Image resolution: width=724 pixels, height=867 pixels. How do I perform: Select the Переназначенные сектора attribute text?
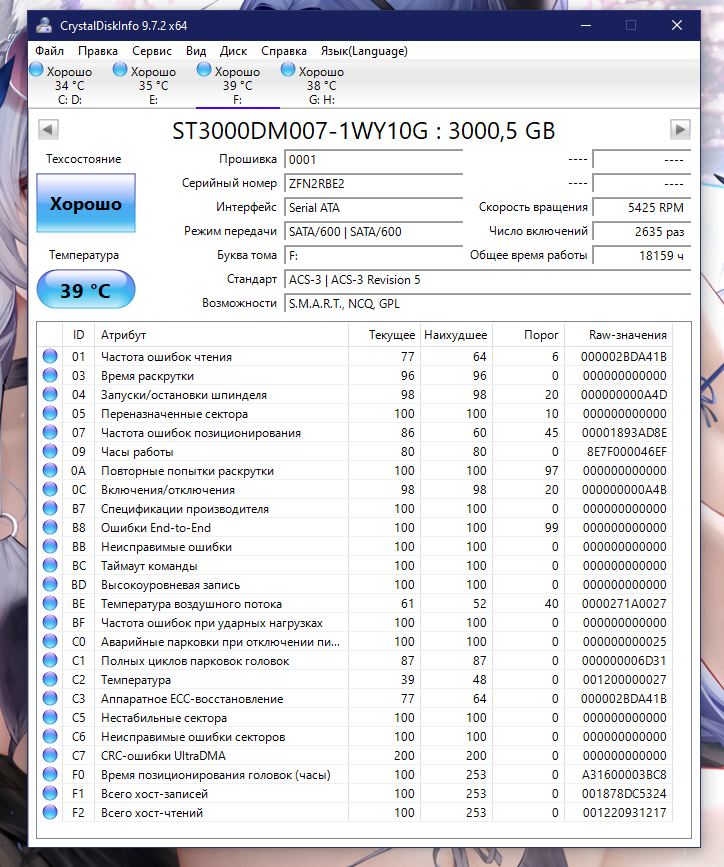tap(174, 414)
